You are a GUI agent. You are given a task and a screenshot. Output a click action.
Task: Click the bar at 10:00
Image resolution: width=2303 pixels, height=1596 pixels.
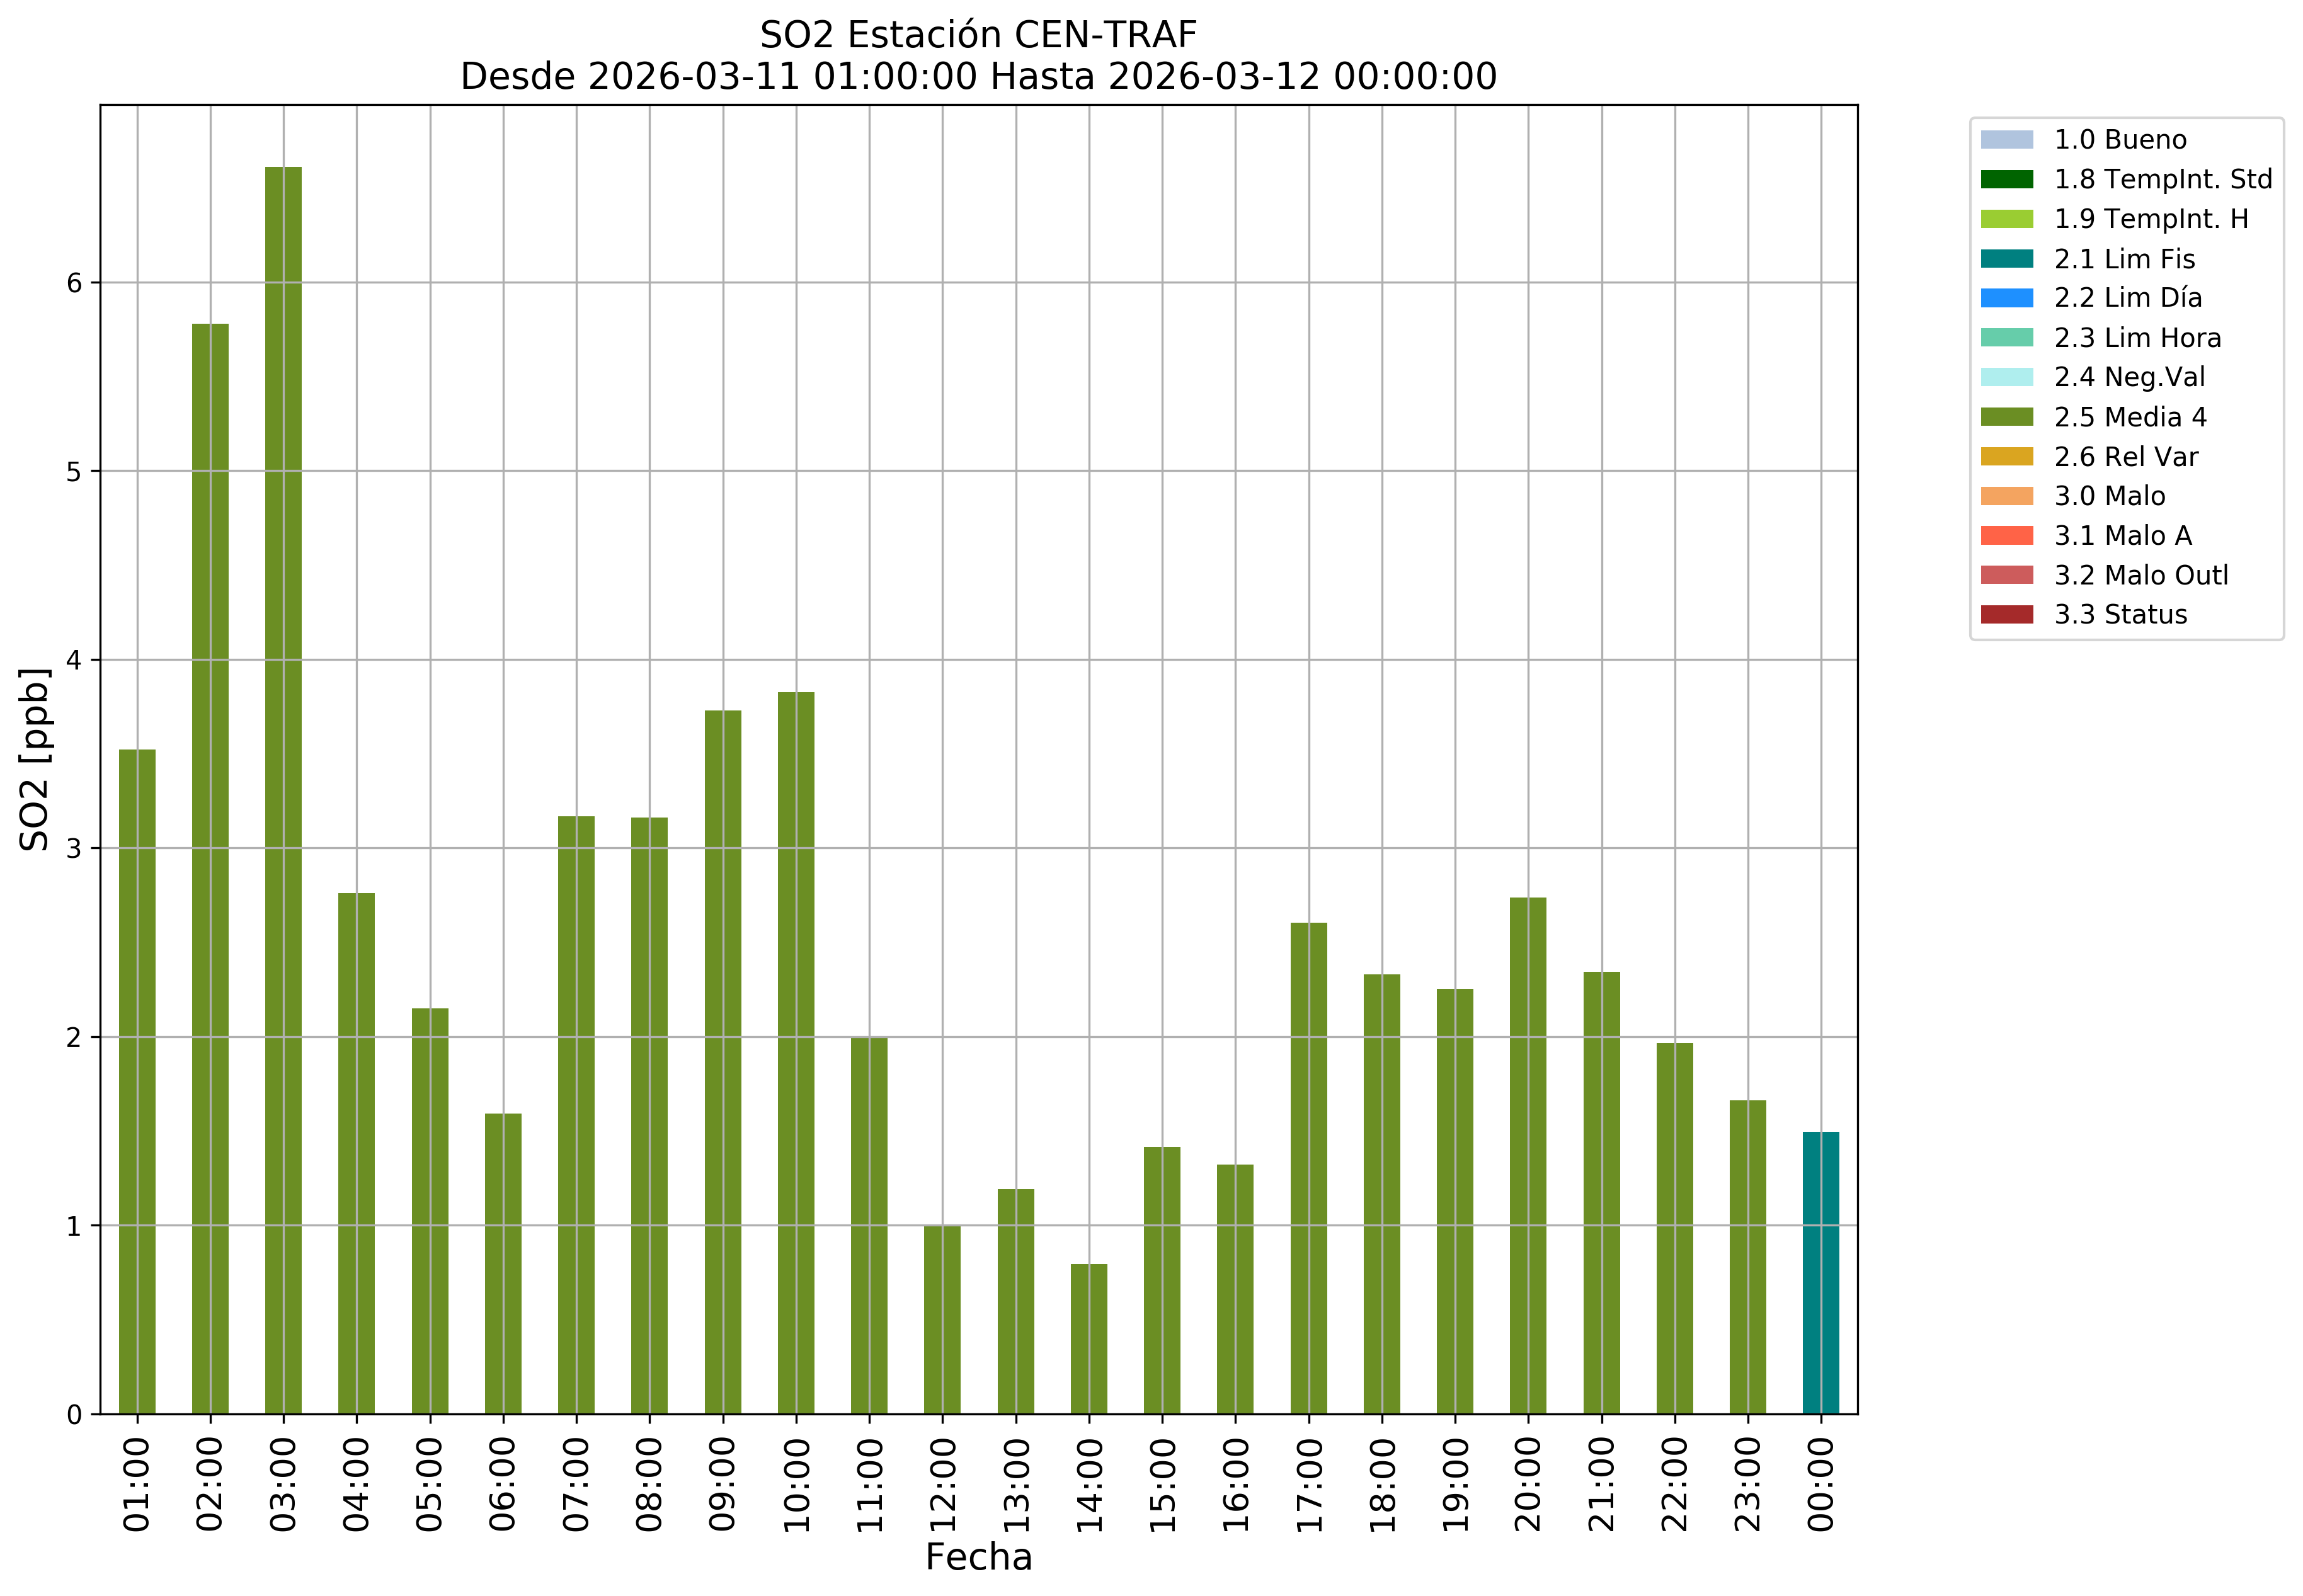pos(796,1052)
